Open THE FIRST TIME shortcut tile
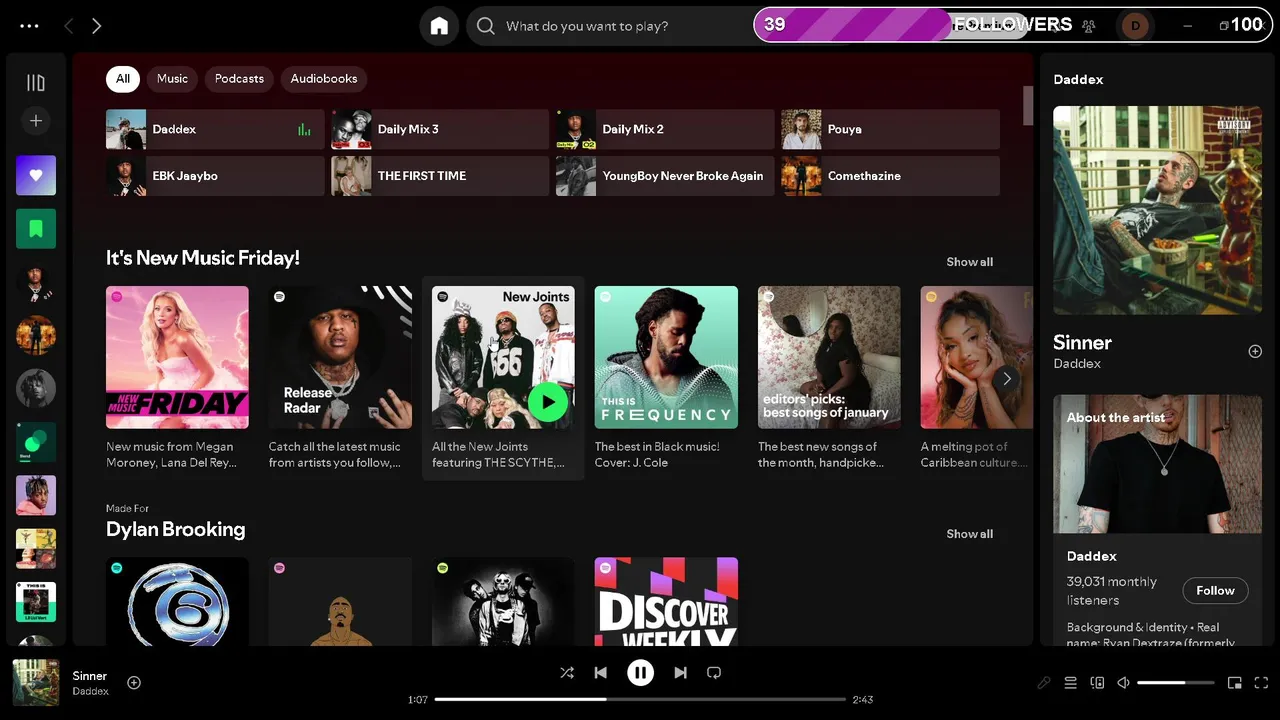This screenshot has height=720, width=1280. point(440,176)
